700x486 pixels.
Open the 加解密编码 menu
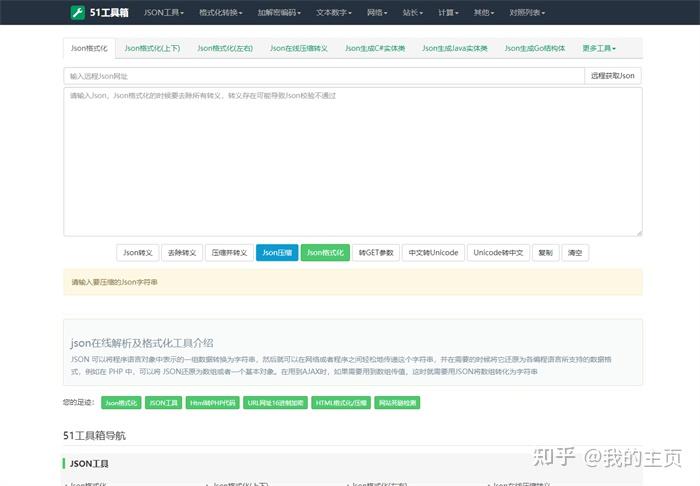click(x=279, y=12)
